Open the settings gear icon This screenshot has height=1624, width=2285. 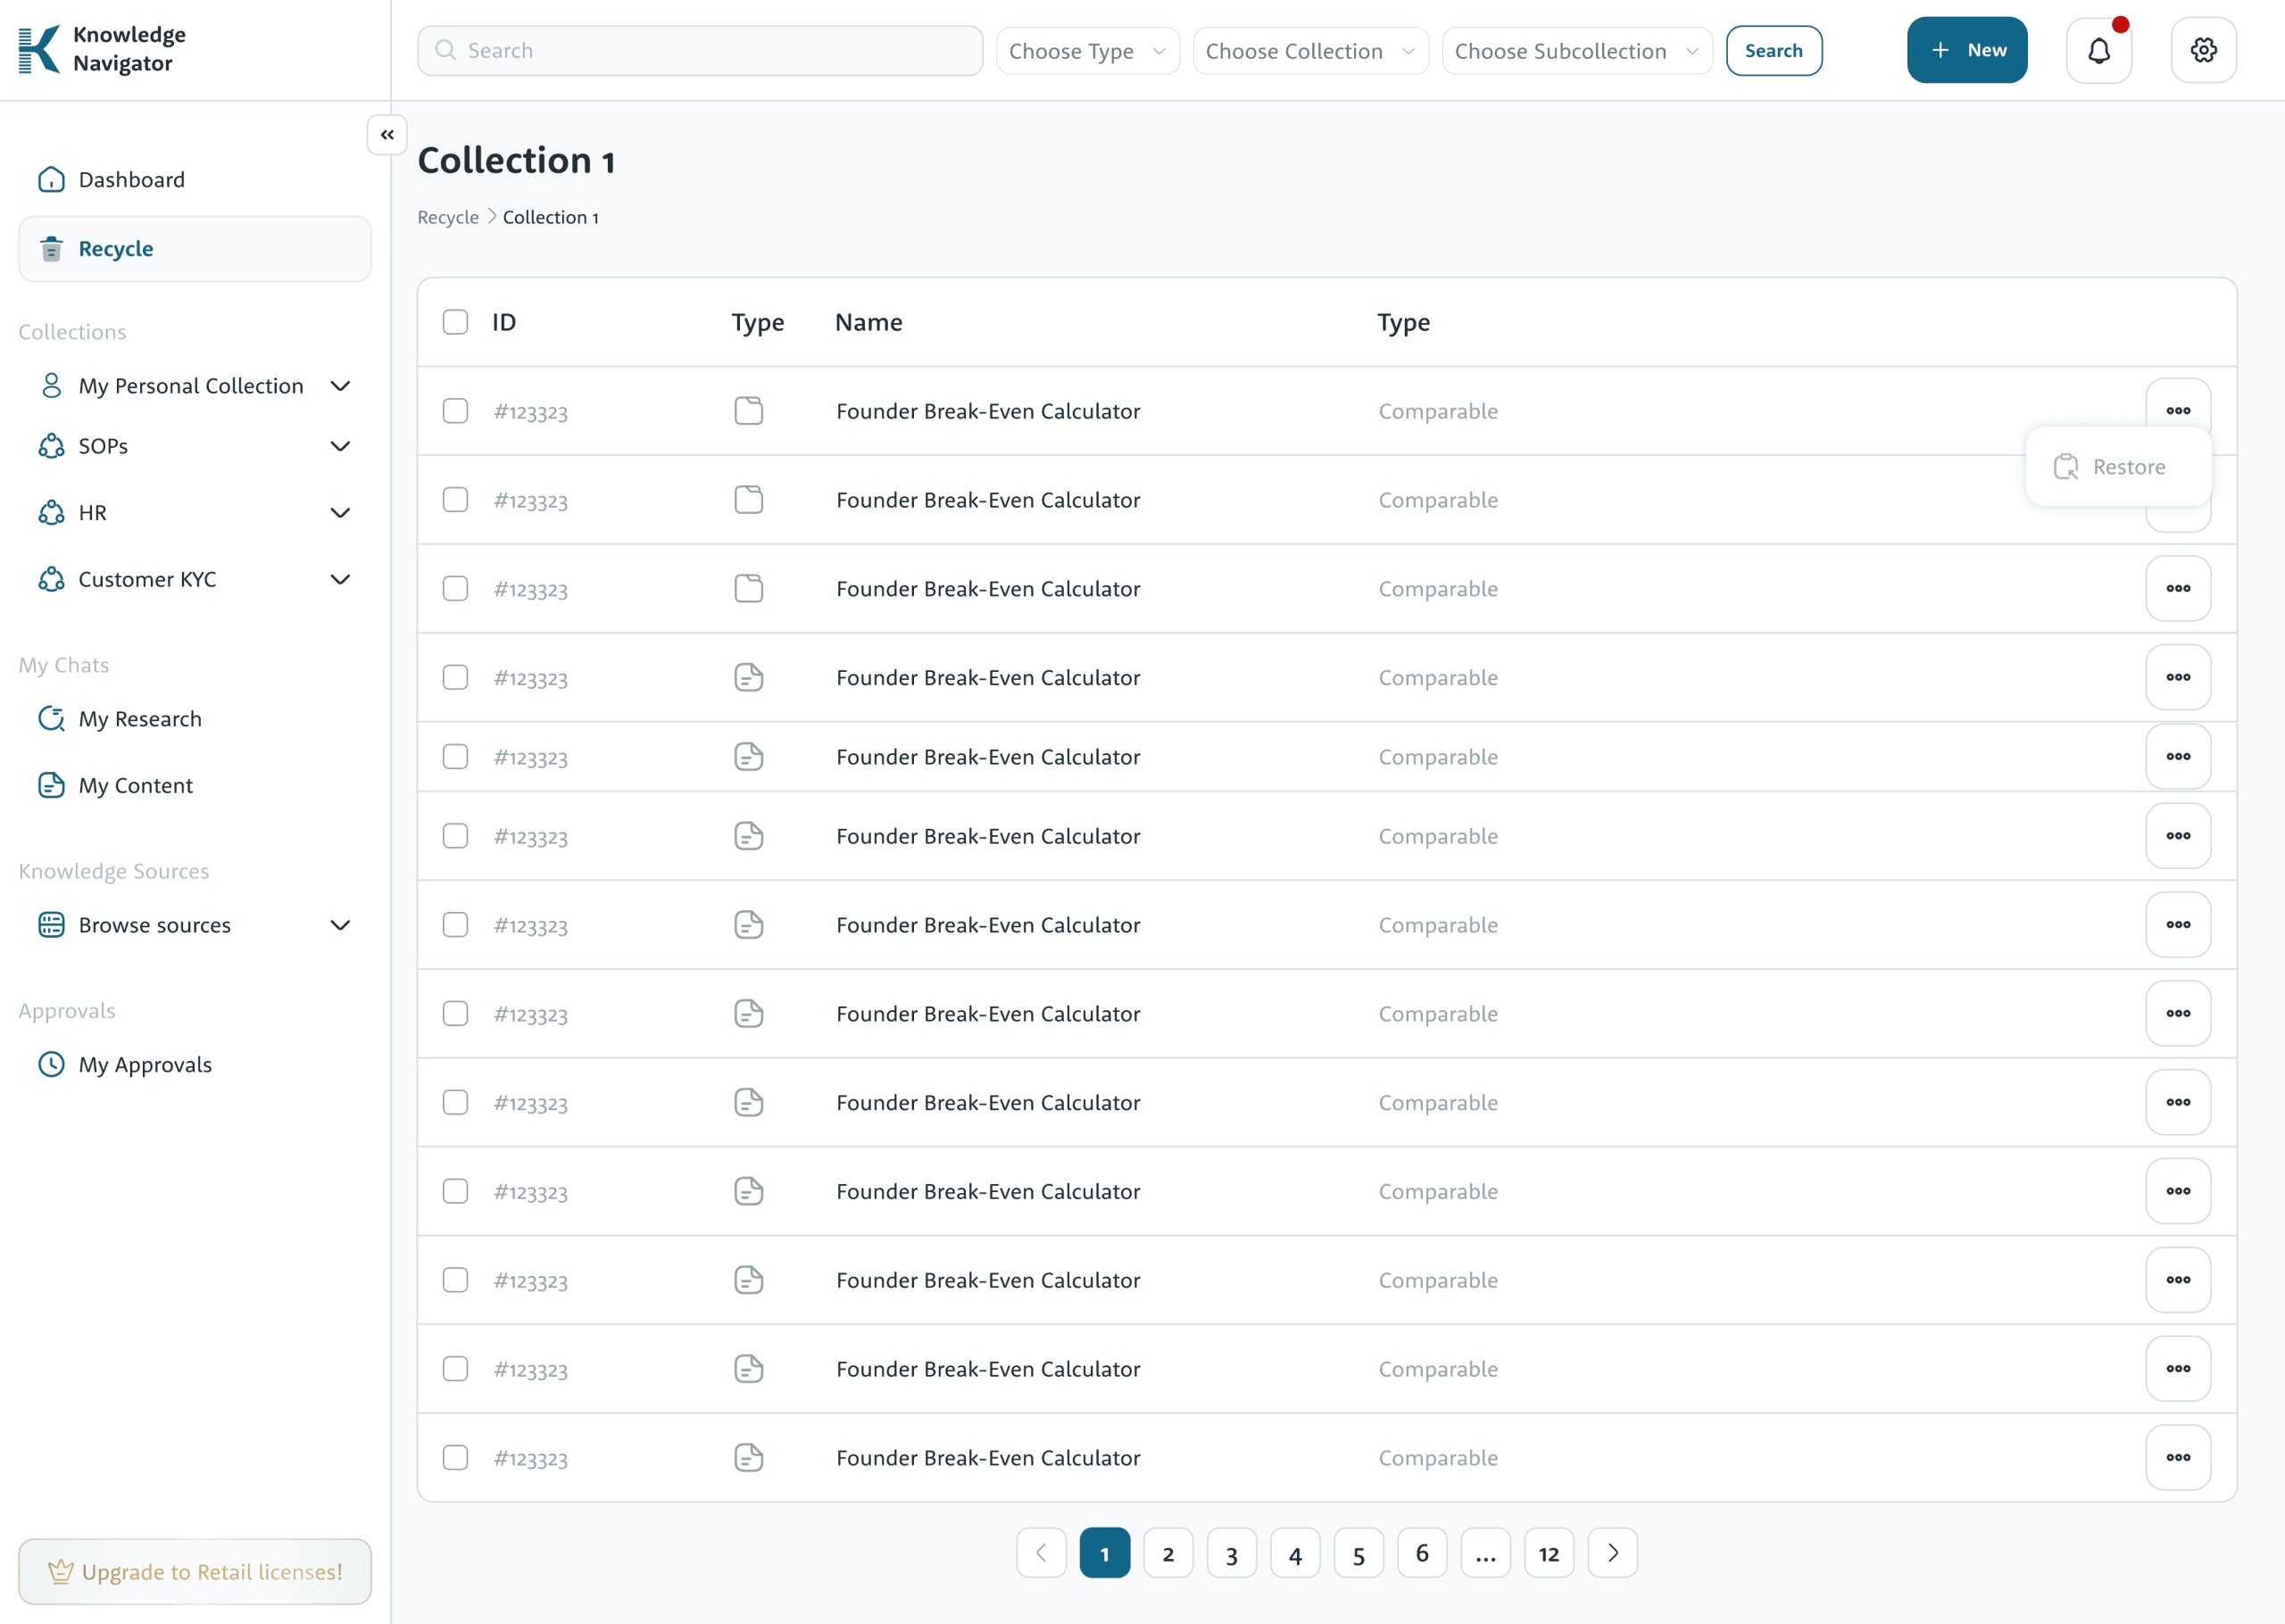tap(2203, 50)
